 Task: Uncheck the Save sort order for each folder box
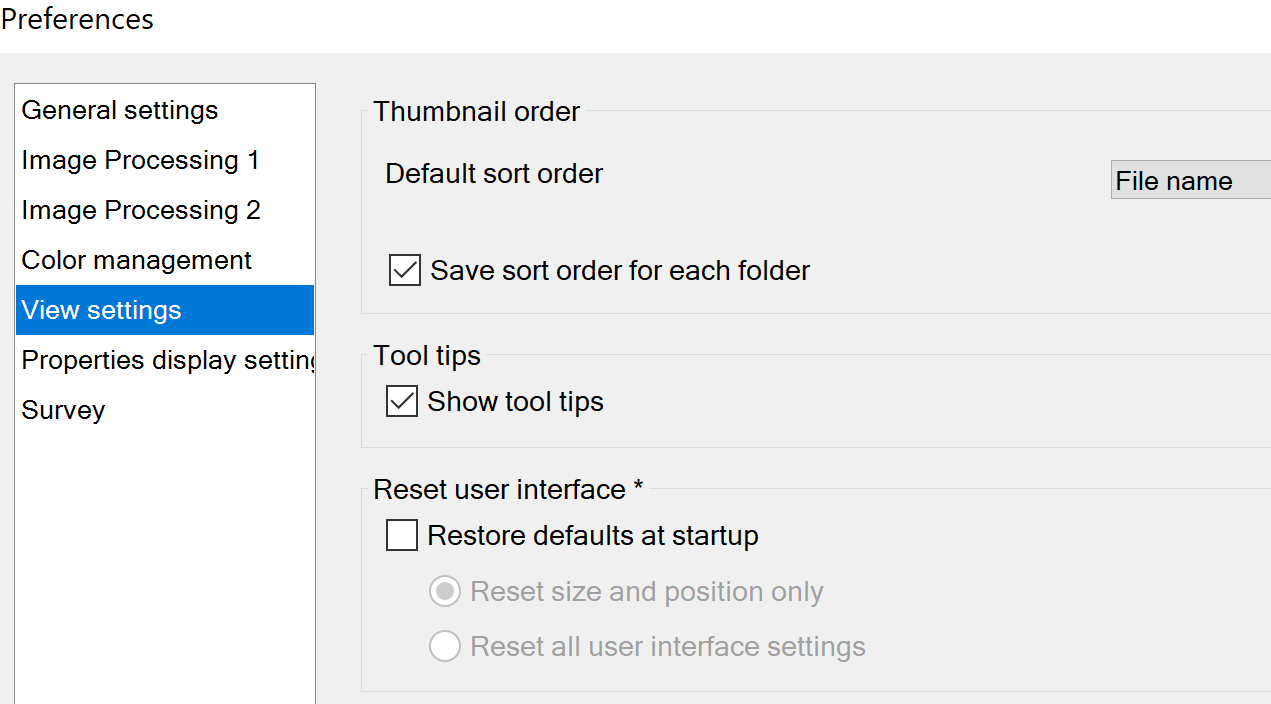(x=405, y=271)
